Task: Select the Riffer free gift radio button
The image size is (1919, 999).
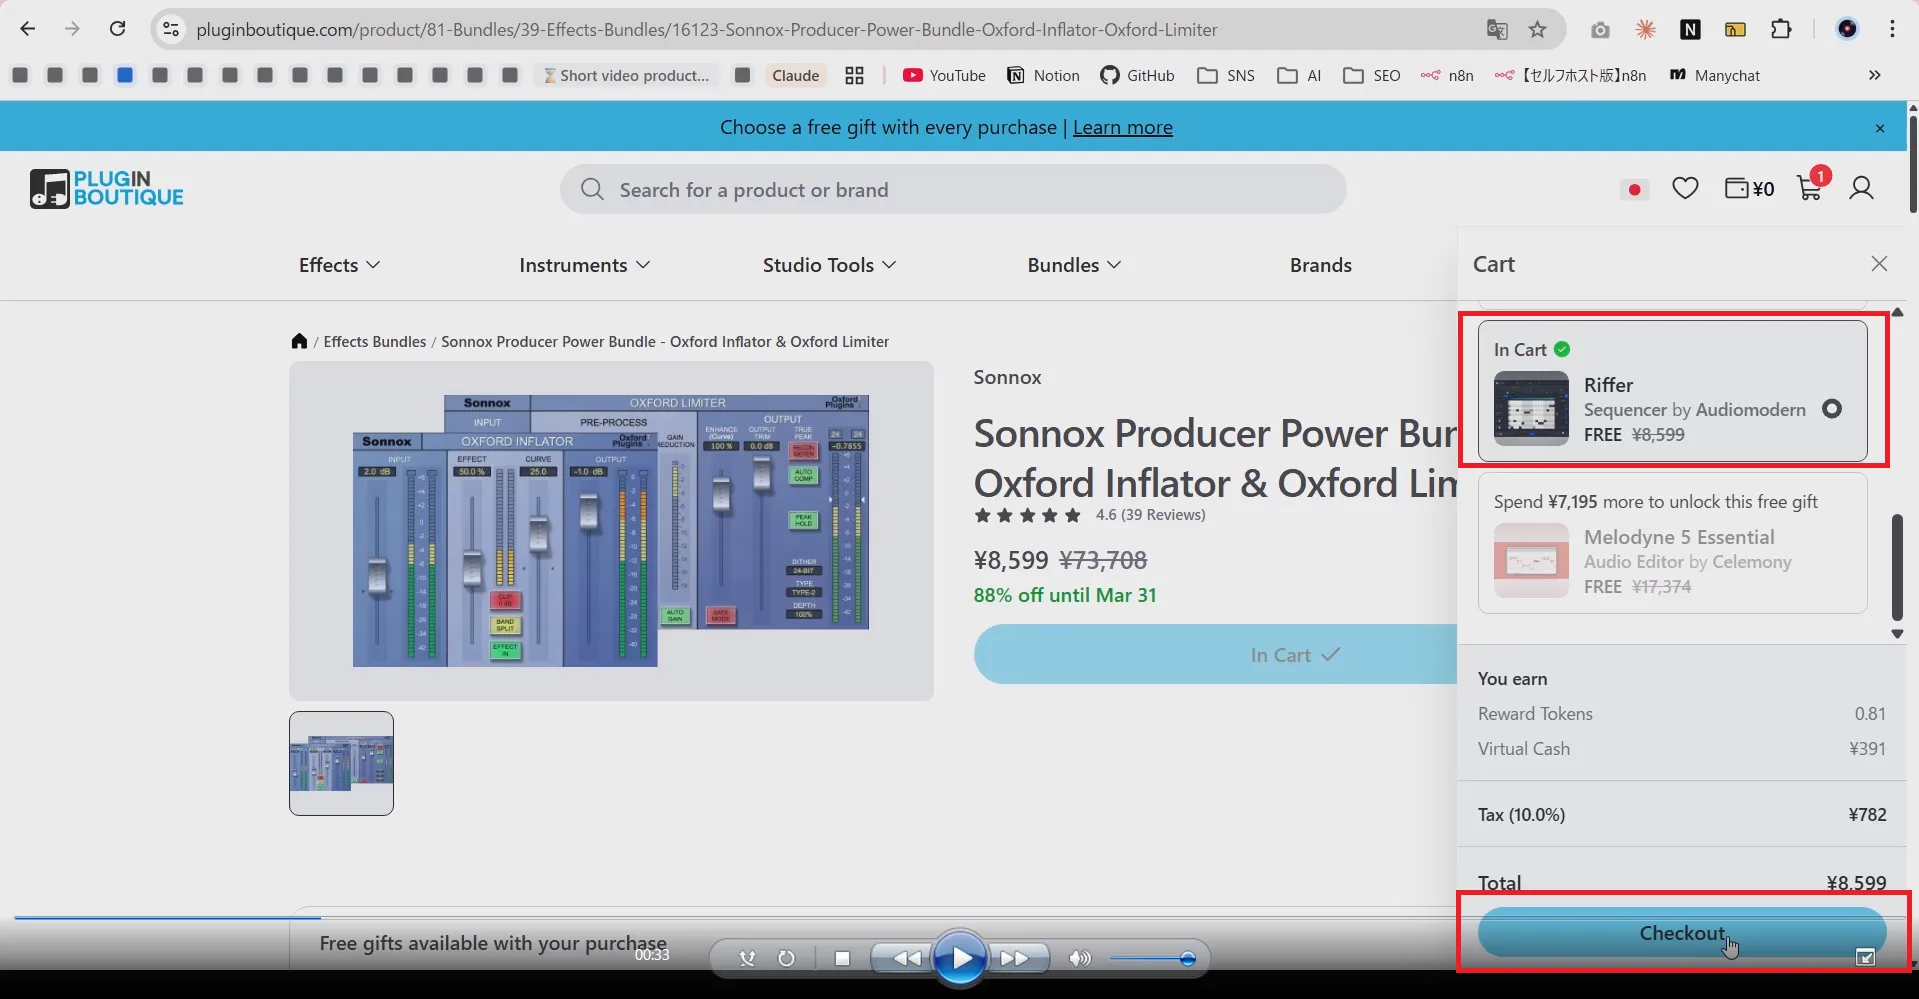Action: pyautogui.click(x=1831, y=409)
